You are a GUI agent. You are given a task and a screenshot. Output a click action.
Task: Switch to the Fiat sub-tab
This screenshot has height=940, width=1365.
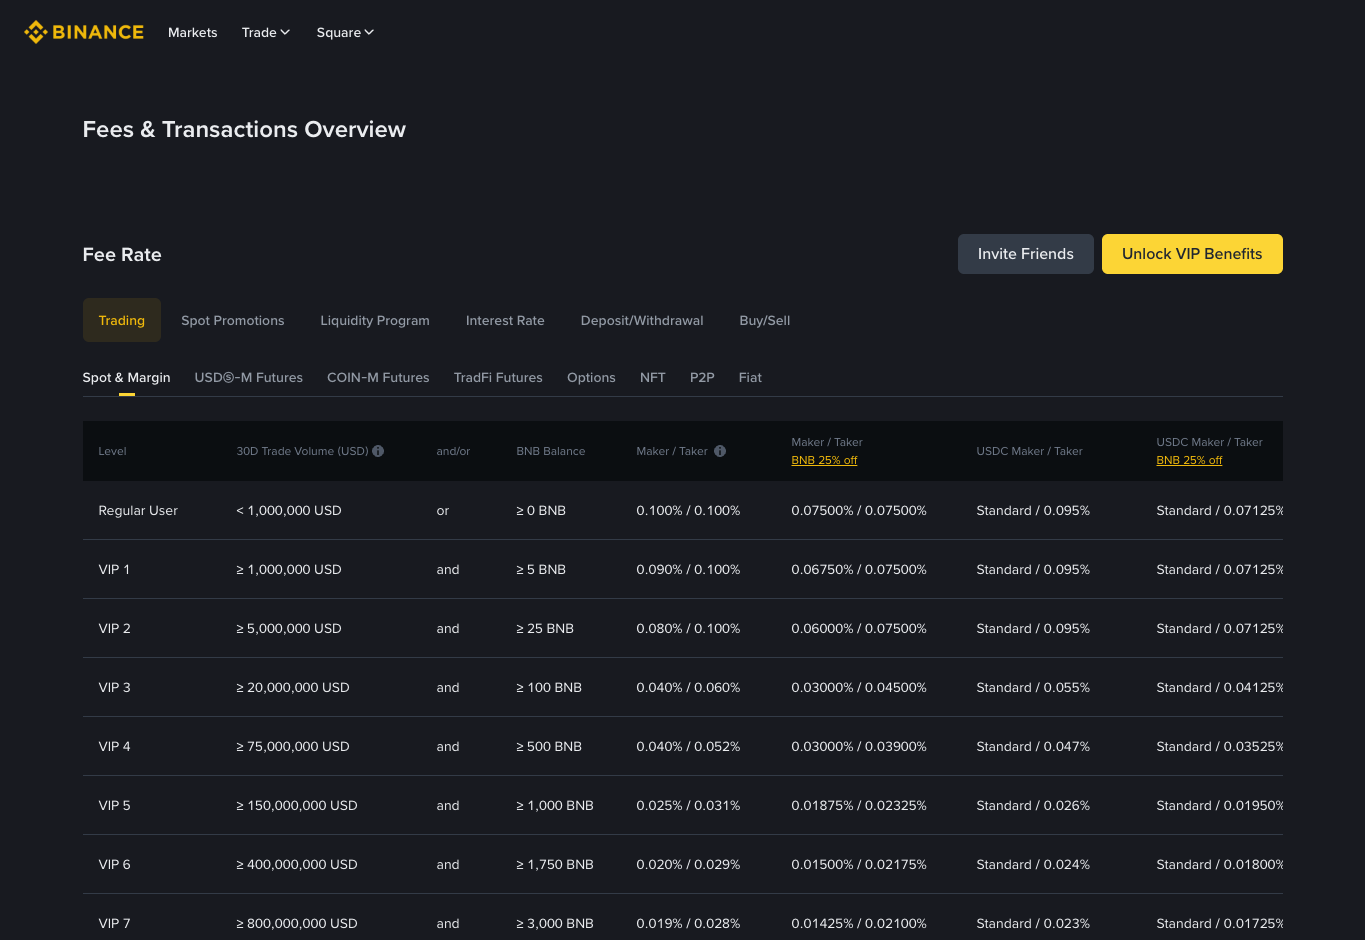[750, 378]
